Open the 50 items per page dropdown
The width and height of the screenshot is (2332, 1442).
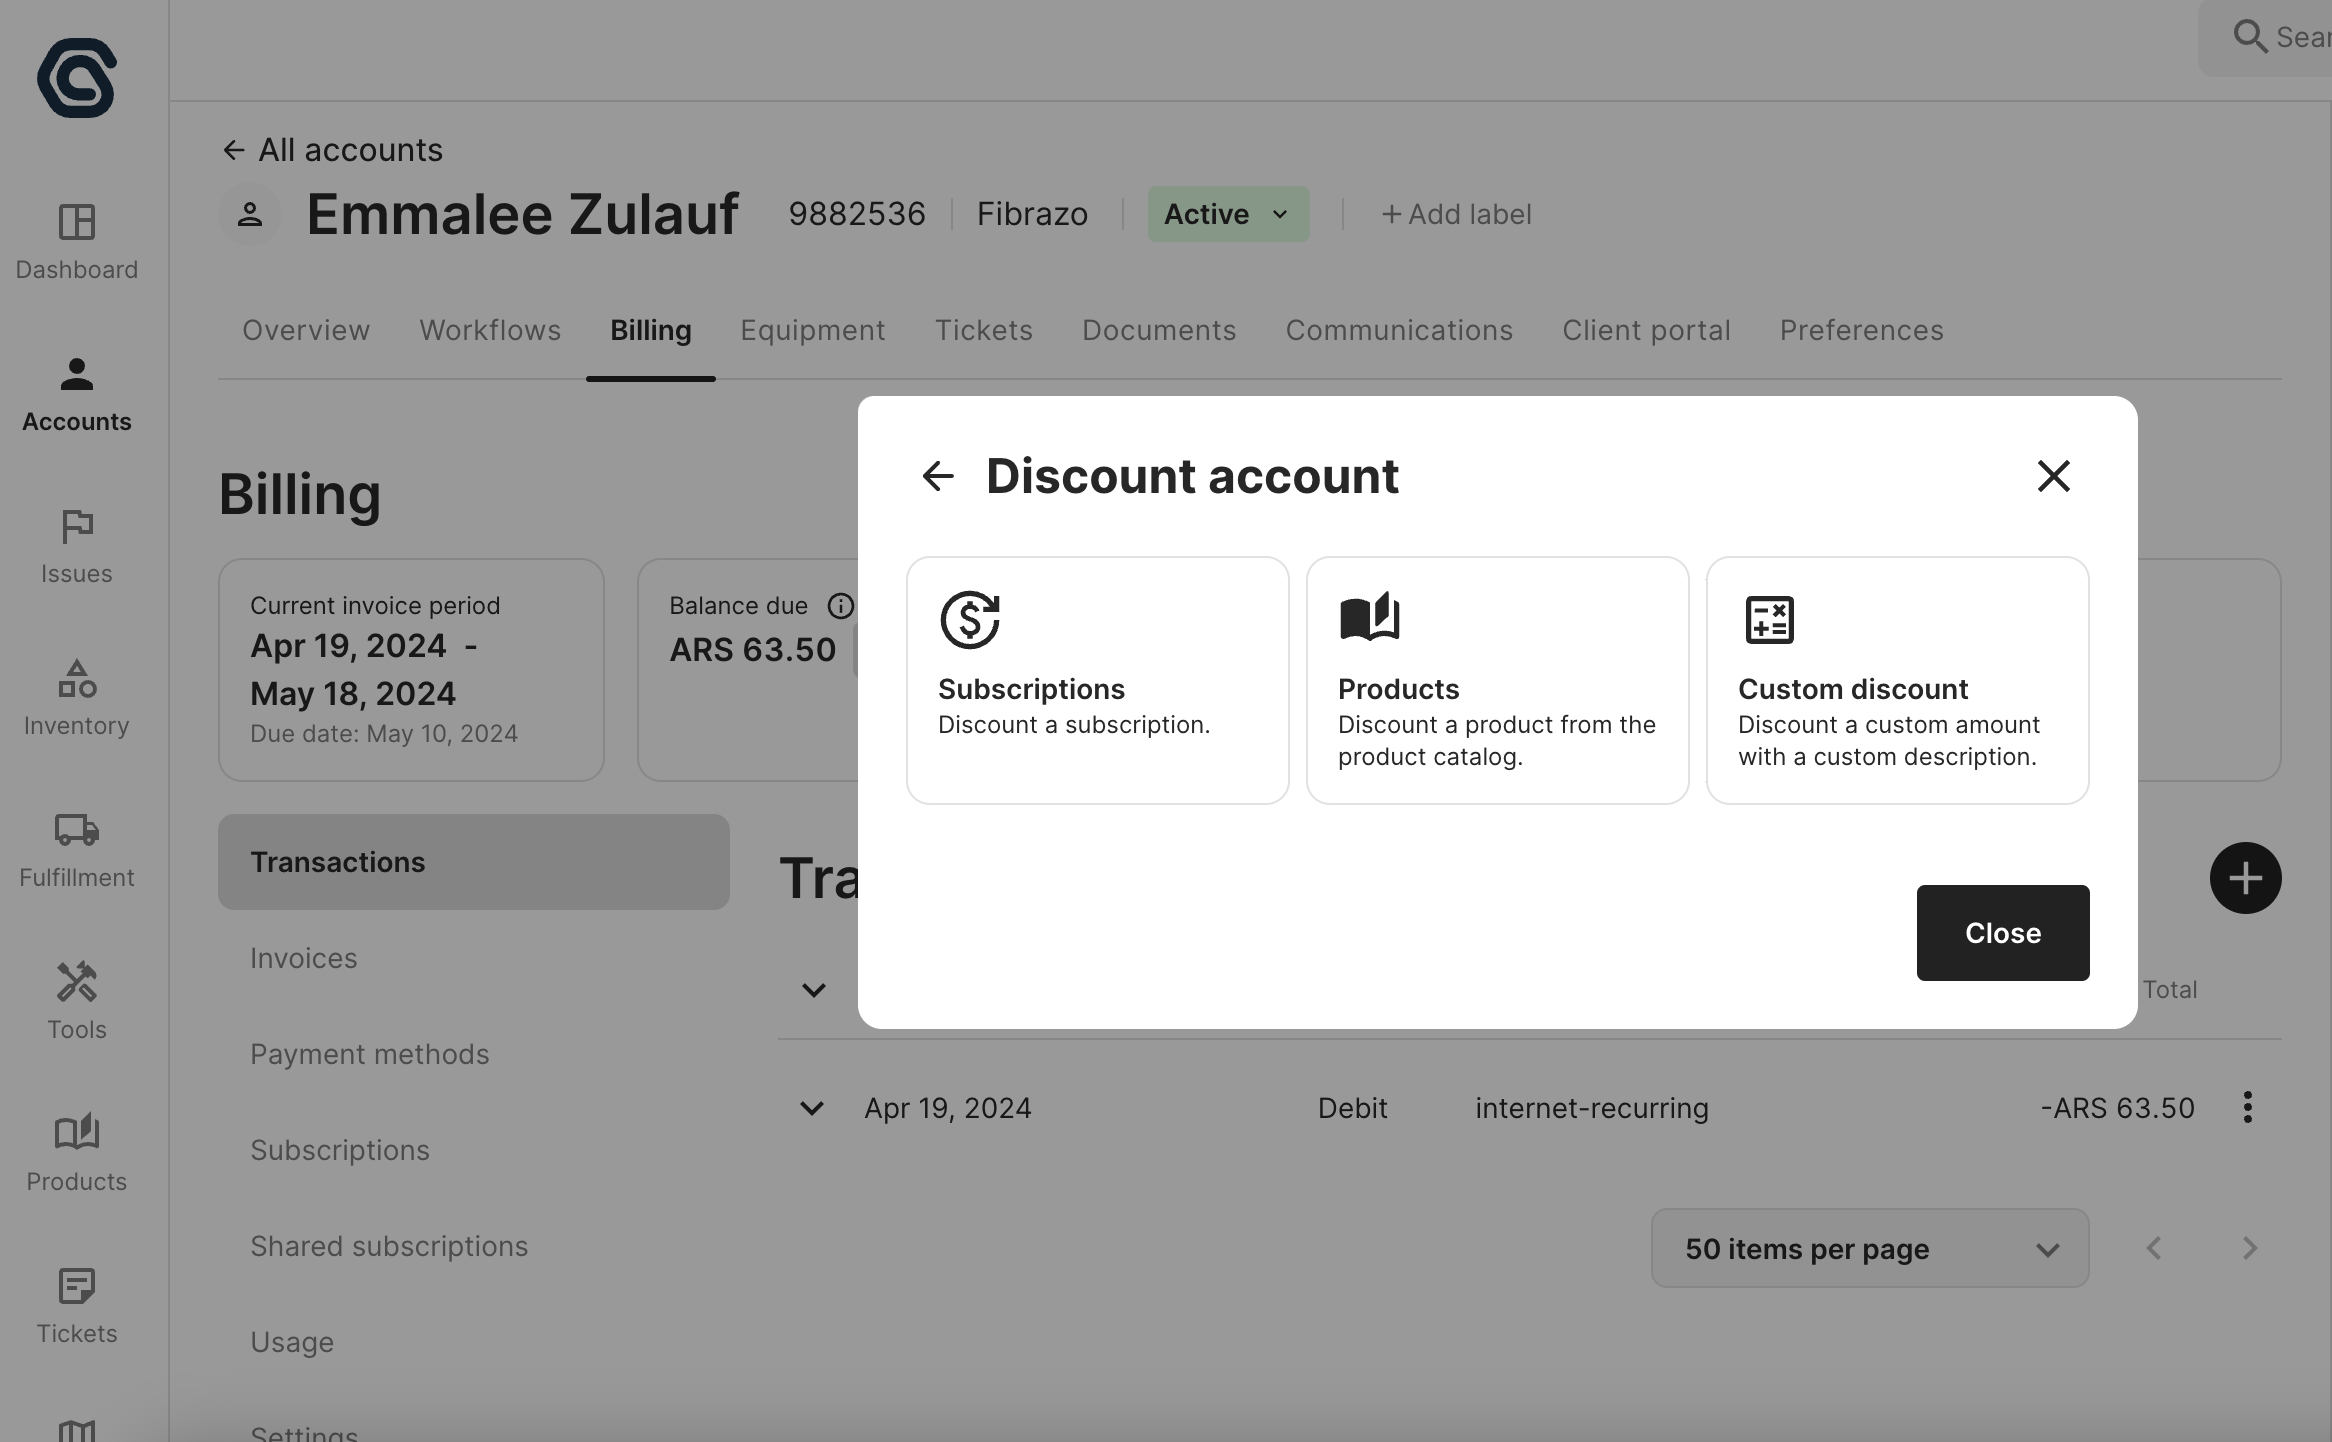[x=1869, y=1248]
